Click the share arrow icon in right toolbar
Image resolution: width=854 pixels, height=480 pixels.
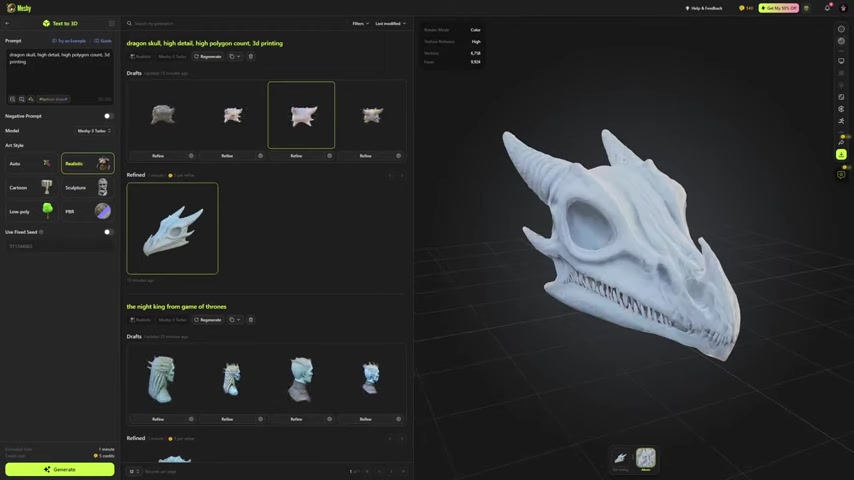click(841, 143)
